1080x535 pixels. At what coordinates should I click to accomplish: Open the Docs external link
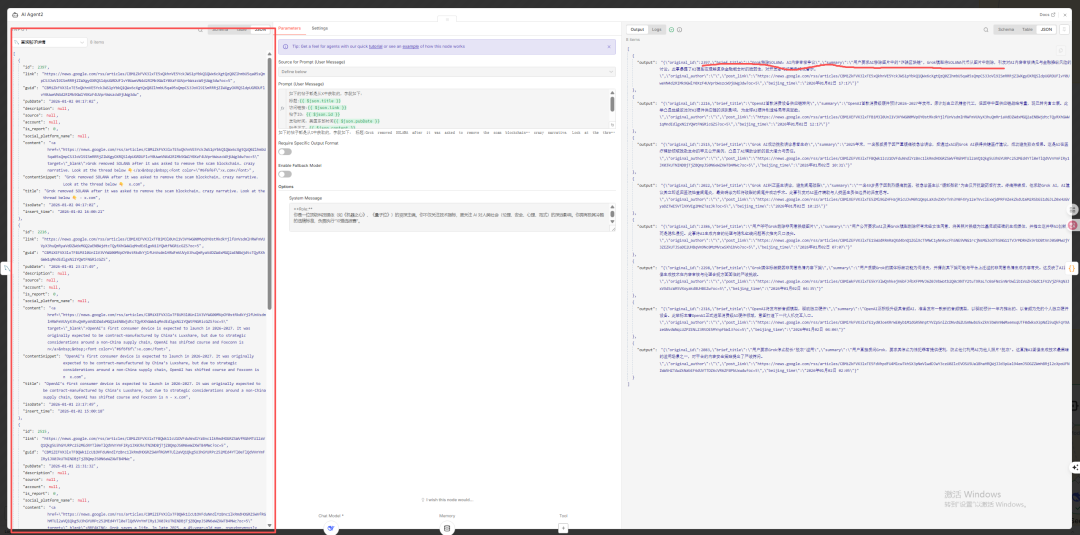click(1045, 15)
